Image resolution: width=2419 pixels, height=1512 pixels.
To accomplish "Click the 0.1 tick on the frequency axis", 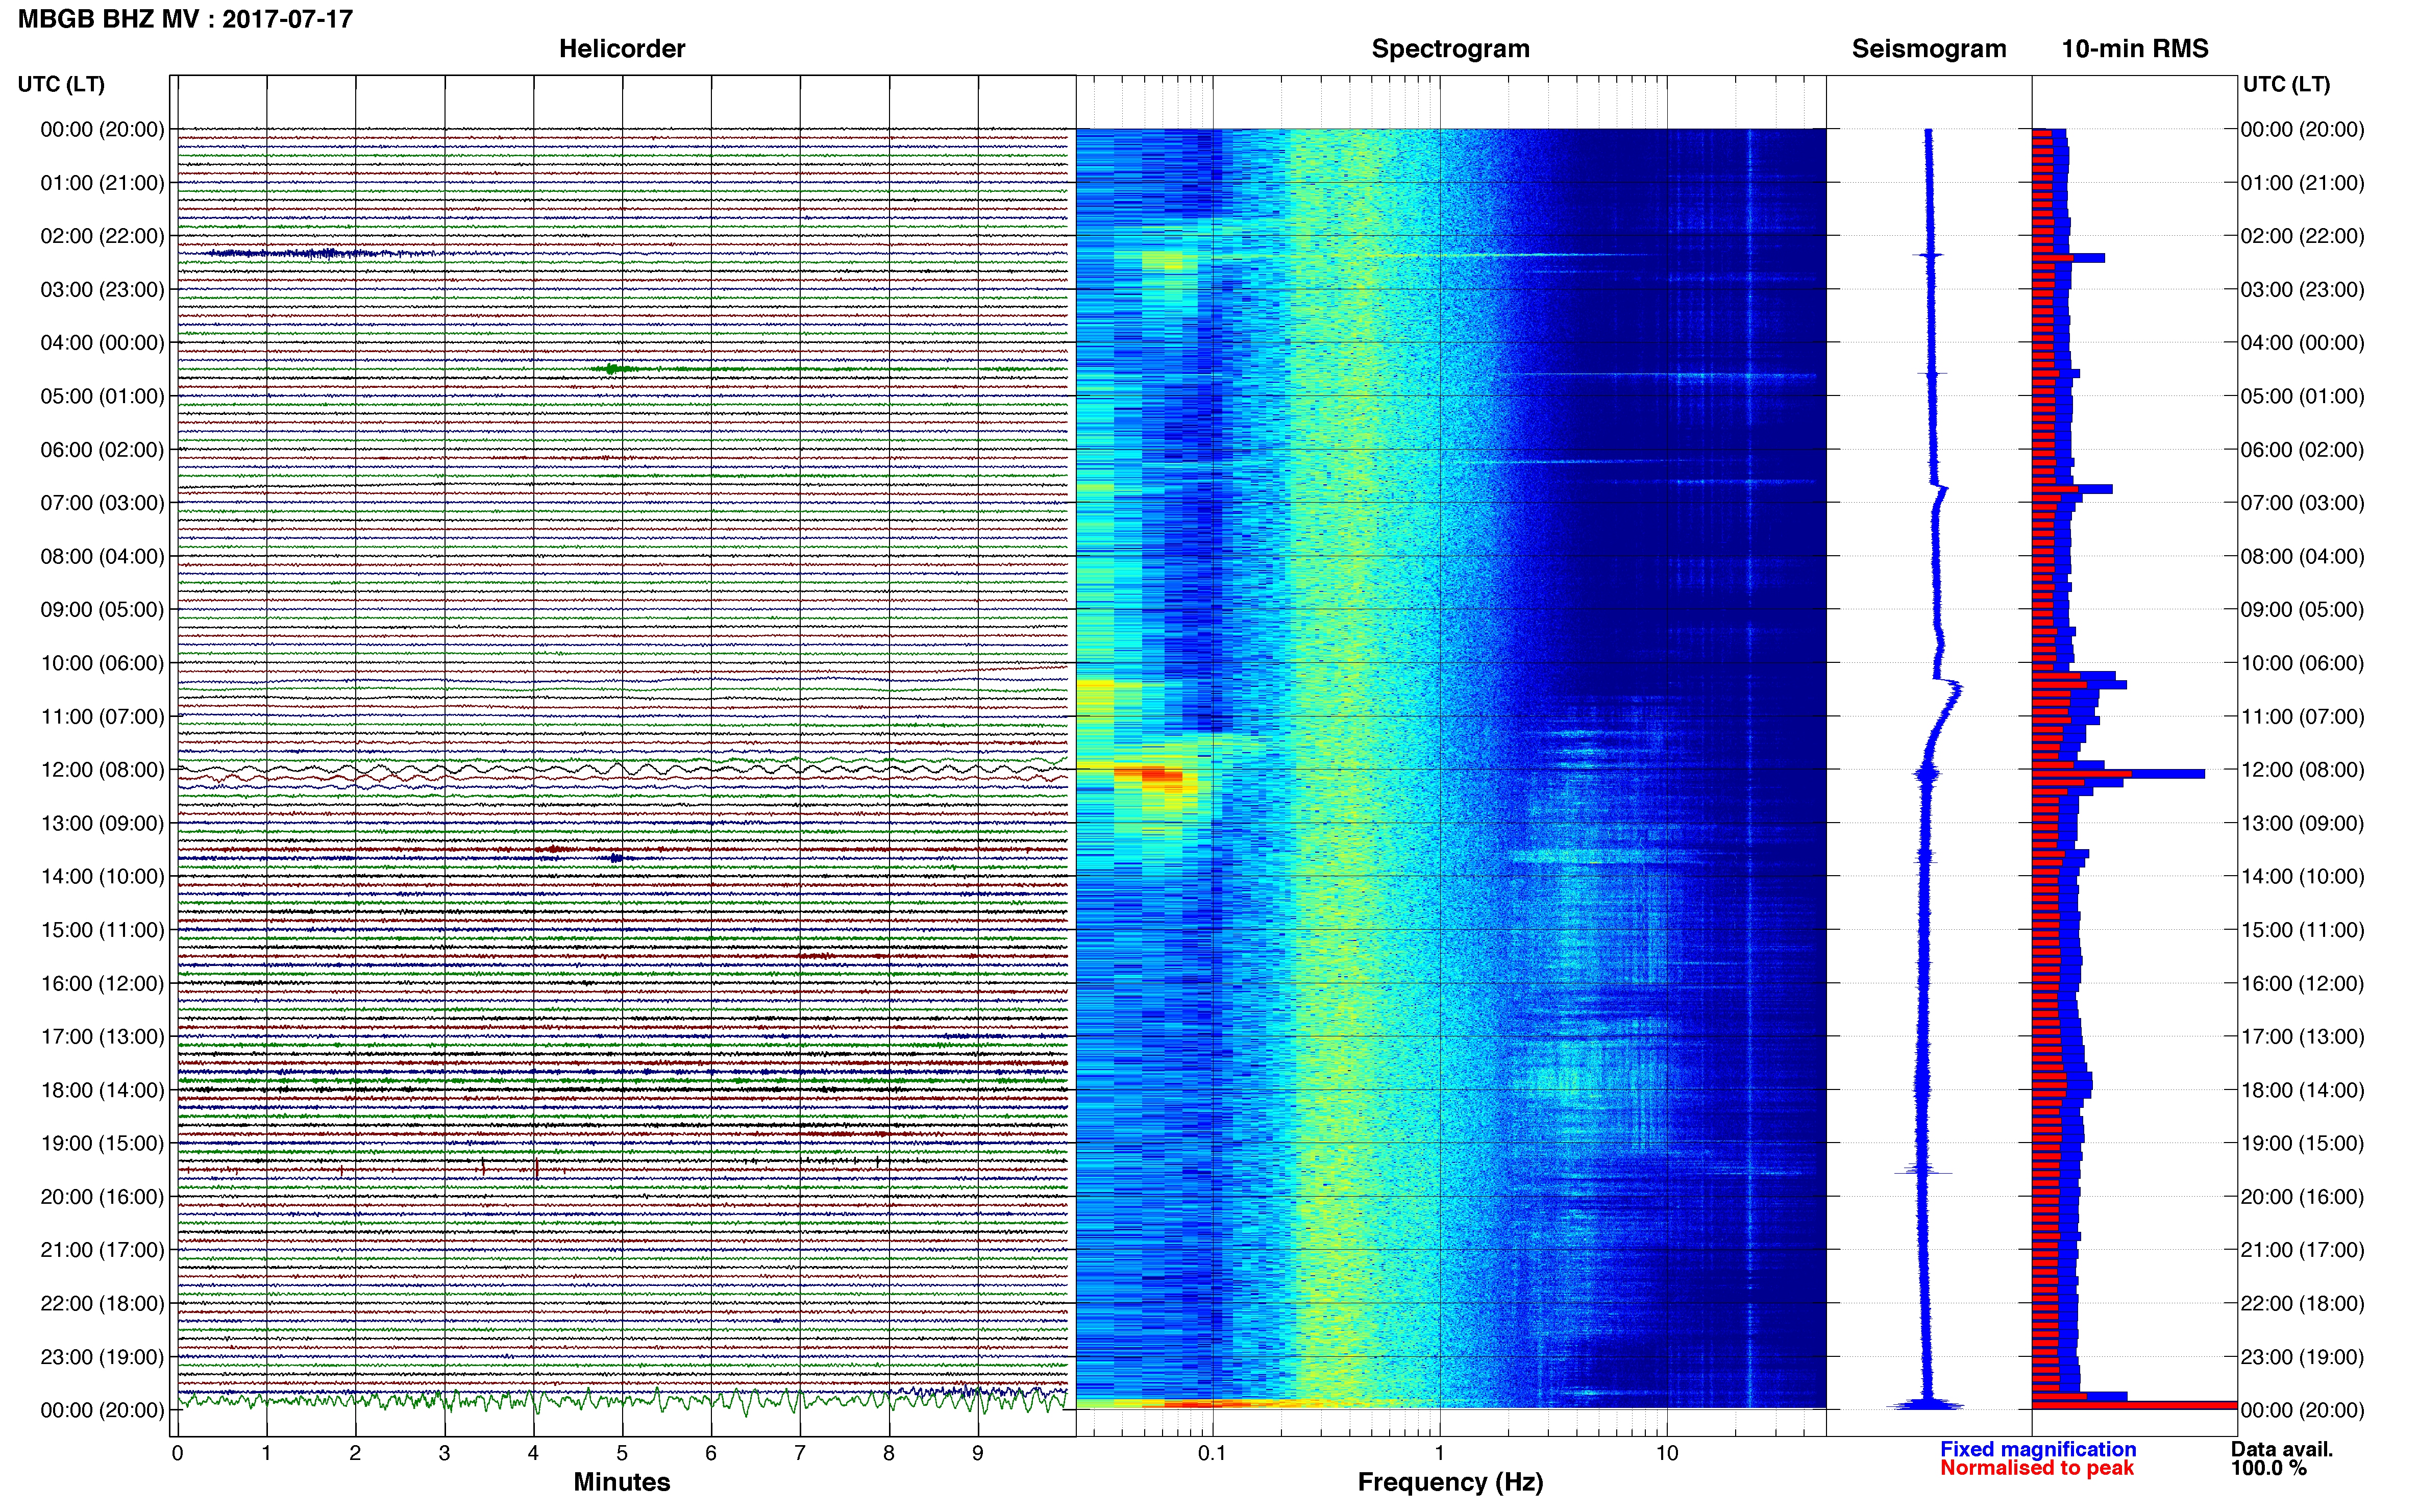I will (x=1212, y=1453).
